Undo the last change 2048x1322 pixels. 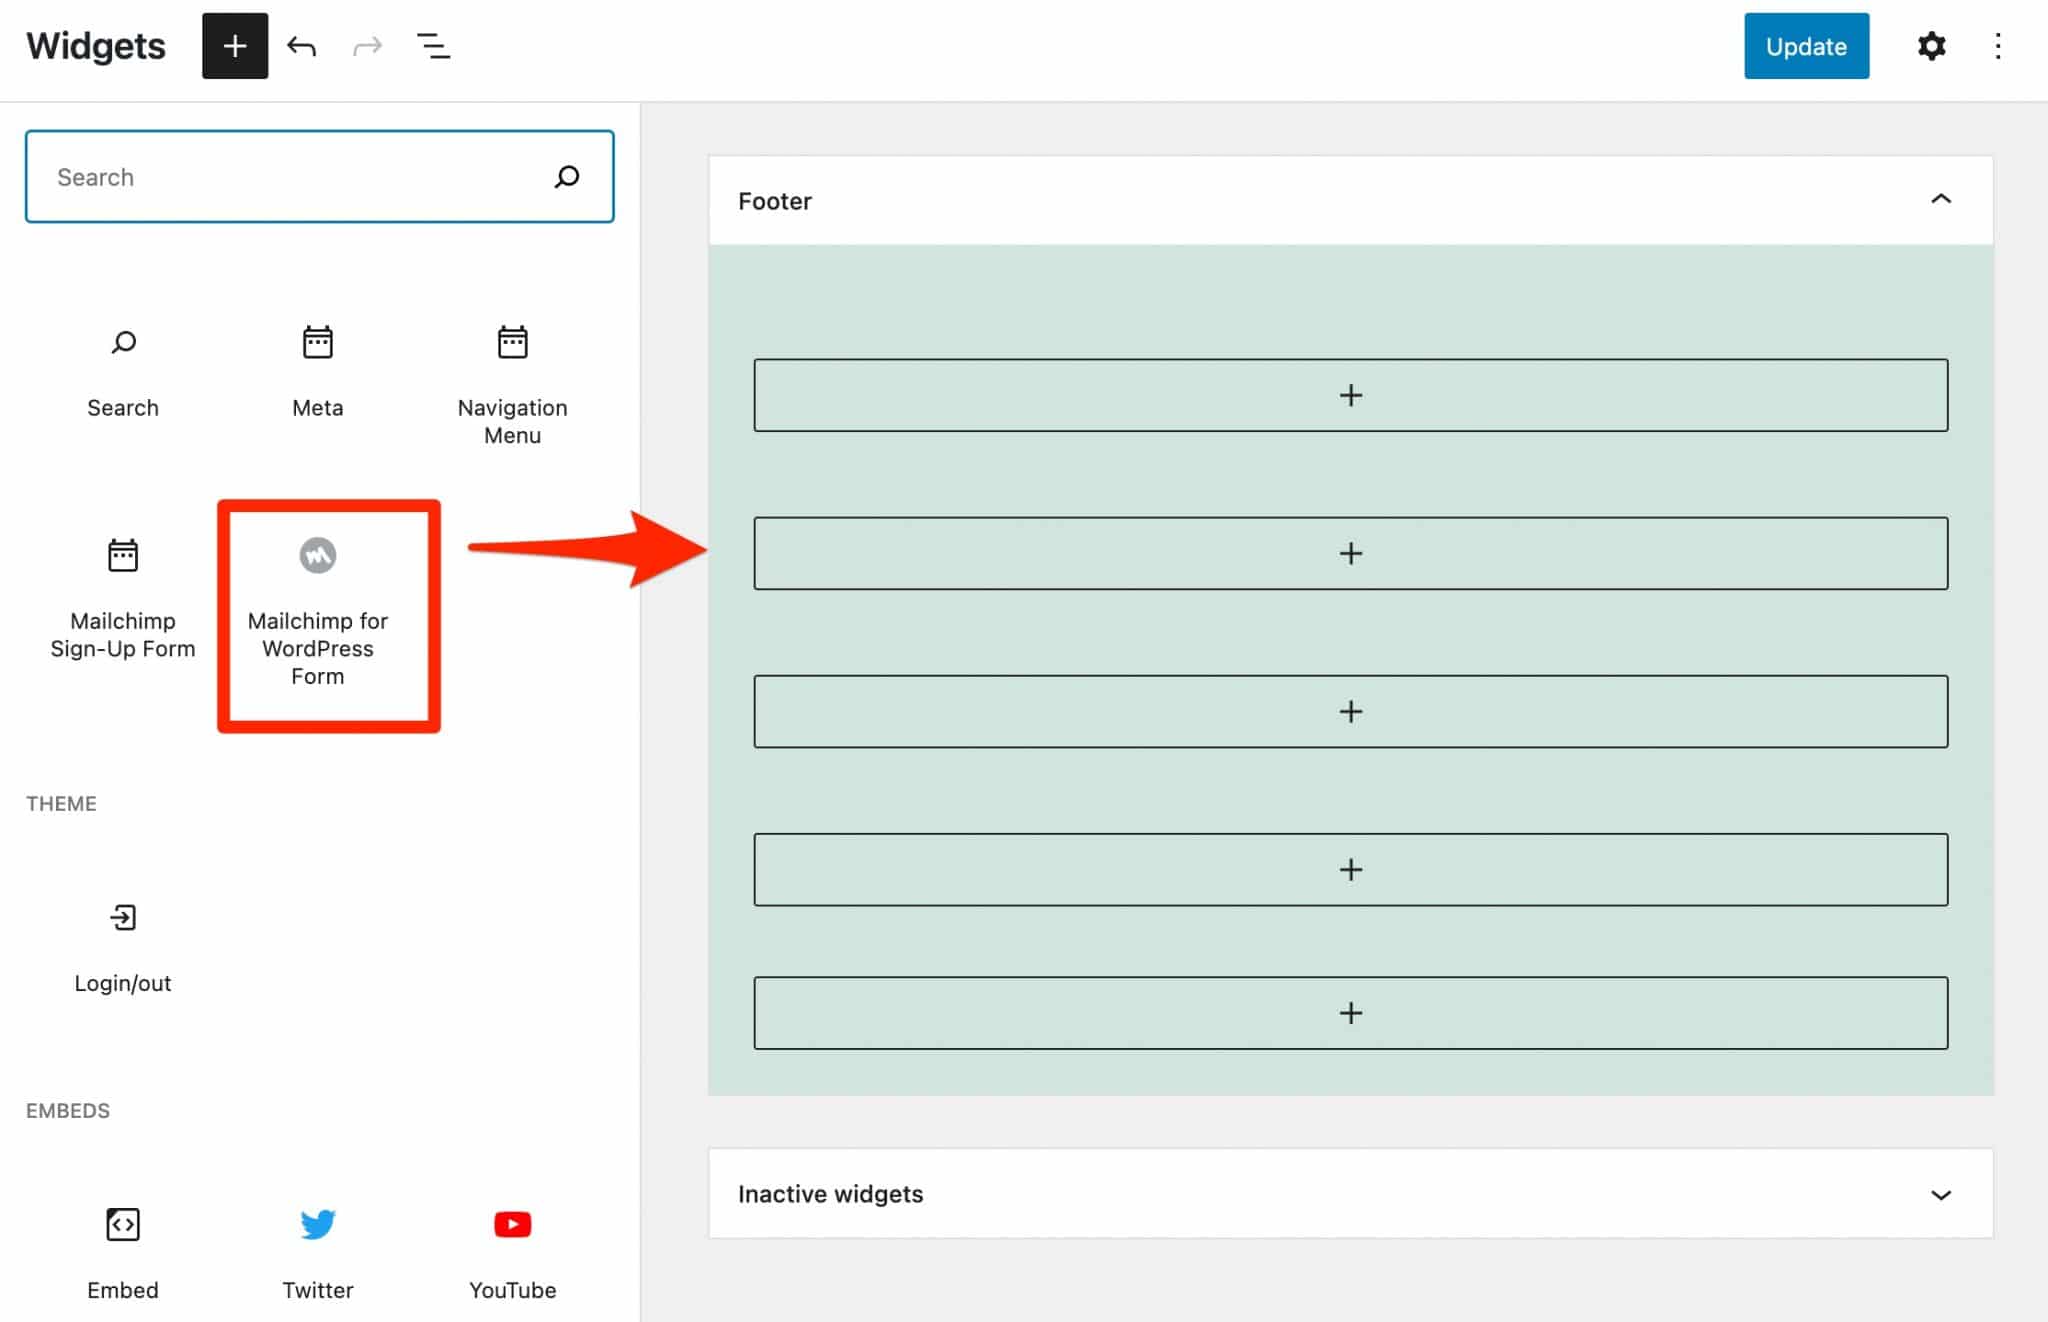point(301,46)
